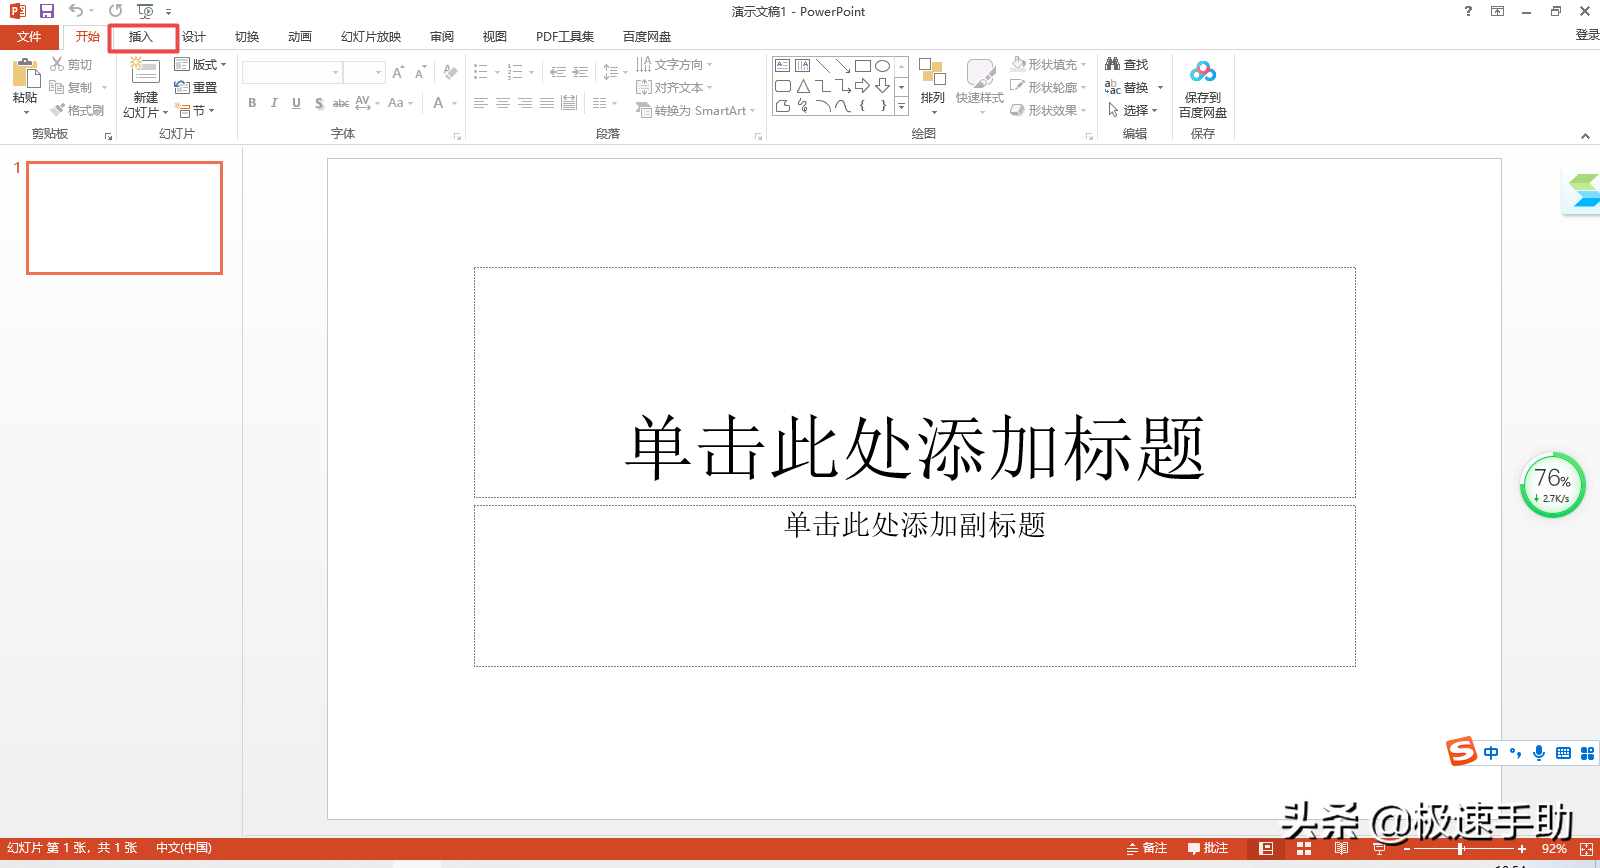Toggle bold formatting
Screen dimensions: 1600x868
pyautogui.click(x=252, y=103)
